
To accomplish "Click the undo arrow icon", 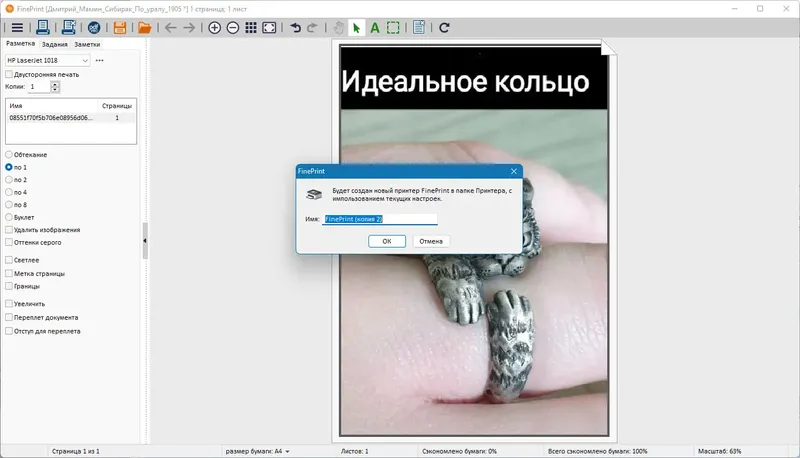I will 295,28.
